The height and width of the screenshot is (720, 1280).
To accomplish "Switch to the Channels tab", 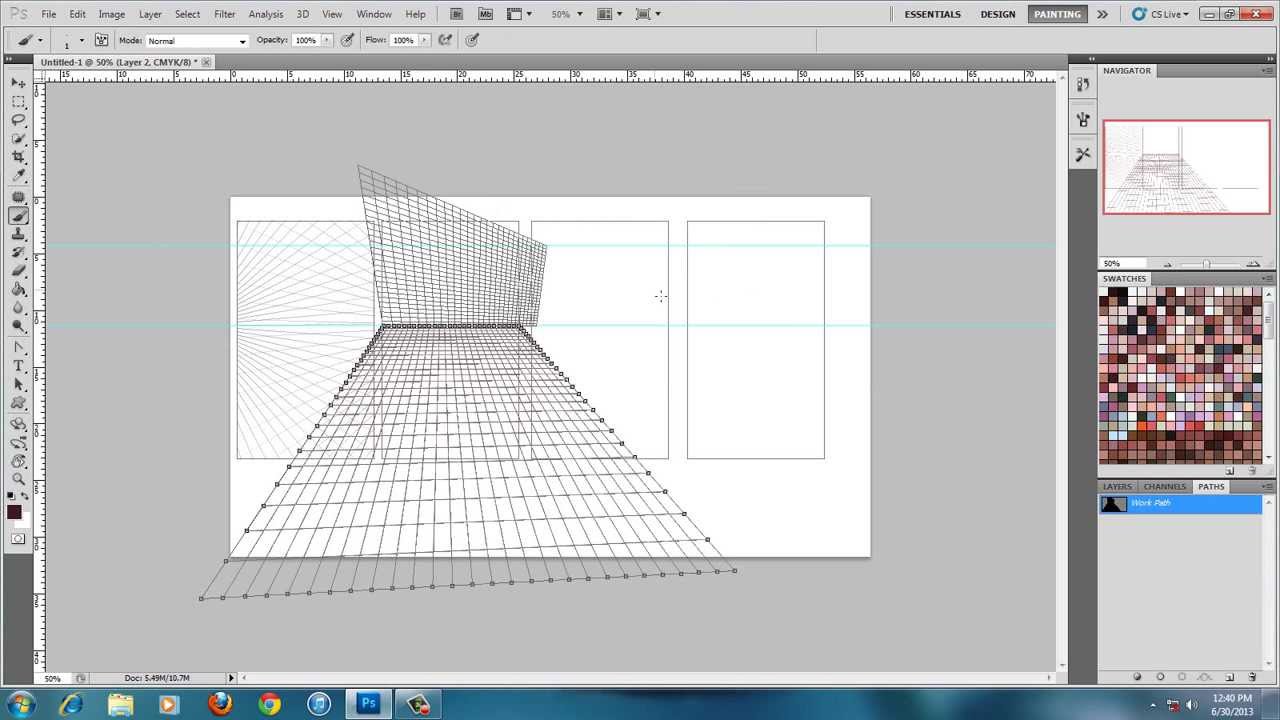I will point(1164,486).
